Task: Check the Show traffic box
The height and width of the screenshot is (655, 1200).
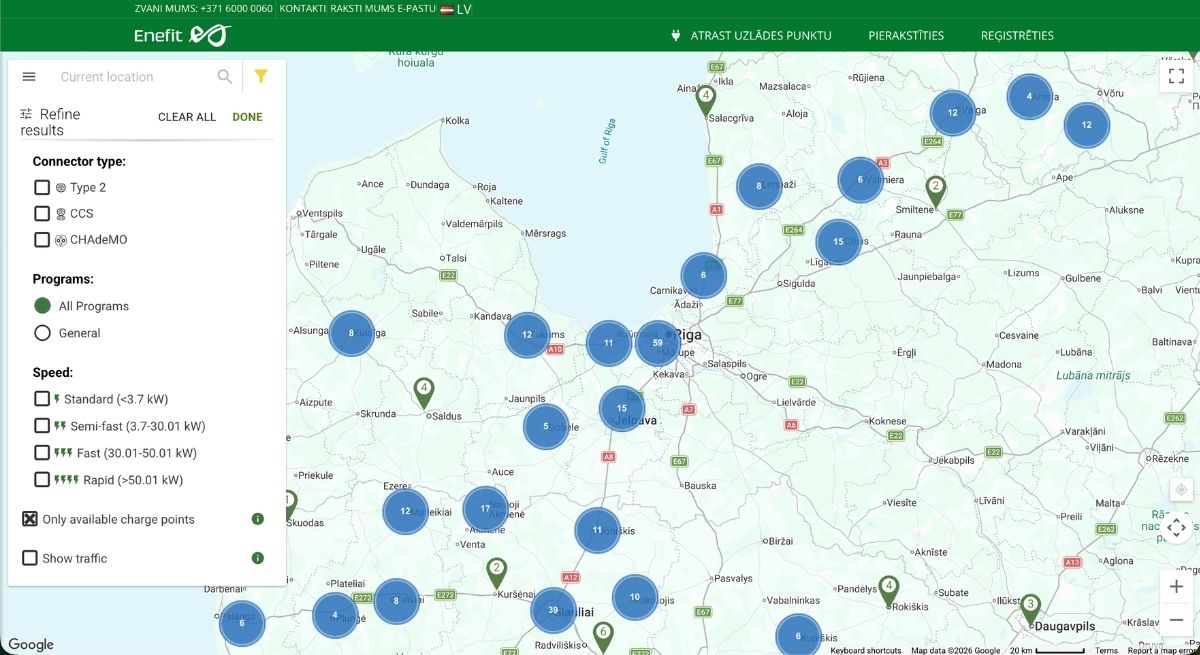Action: pyautogui.click(x=30, y=558)
